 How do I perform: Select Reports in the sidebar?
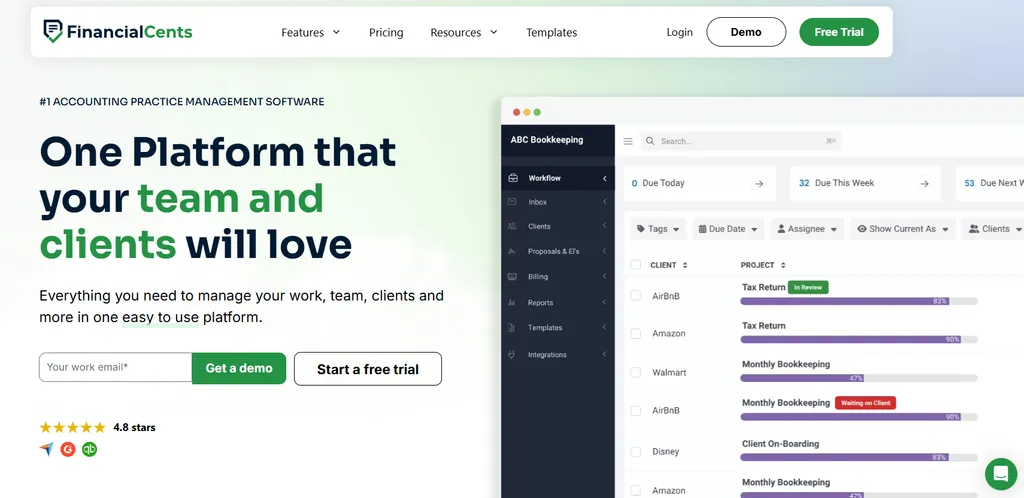(x=541, y=302)
